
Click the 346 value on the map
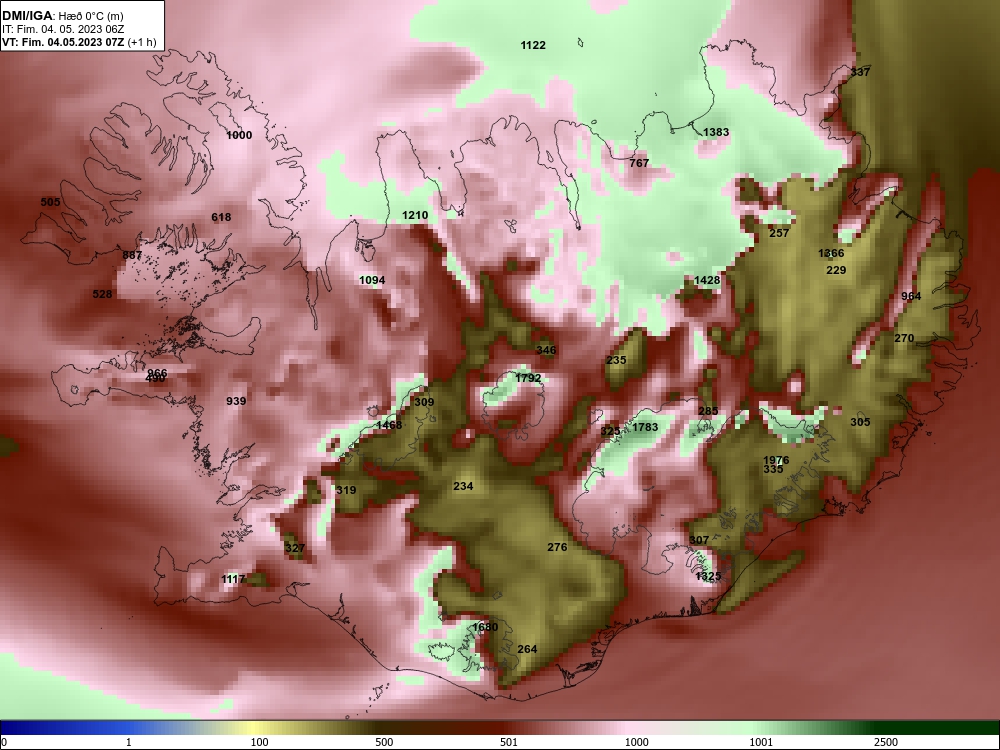tap(547, 350)
